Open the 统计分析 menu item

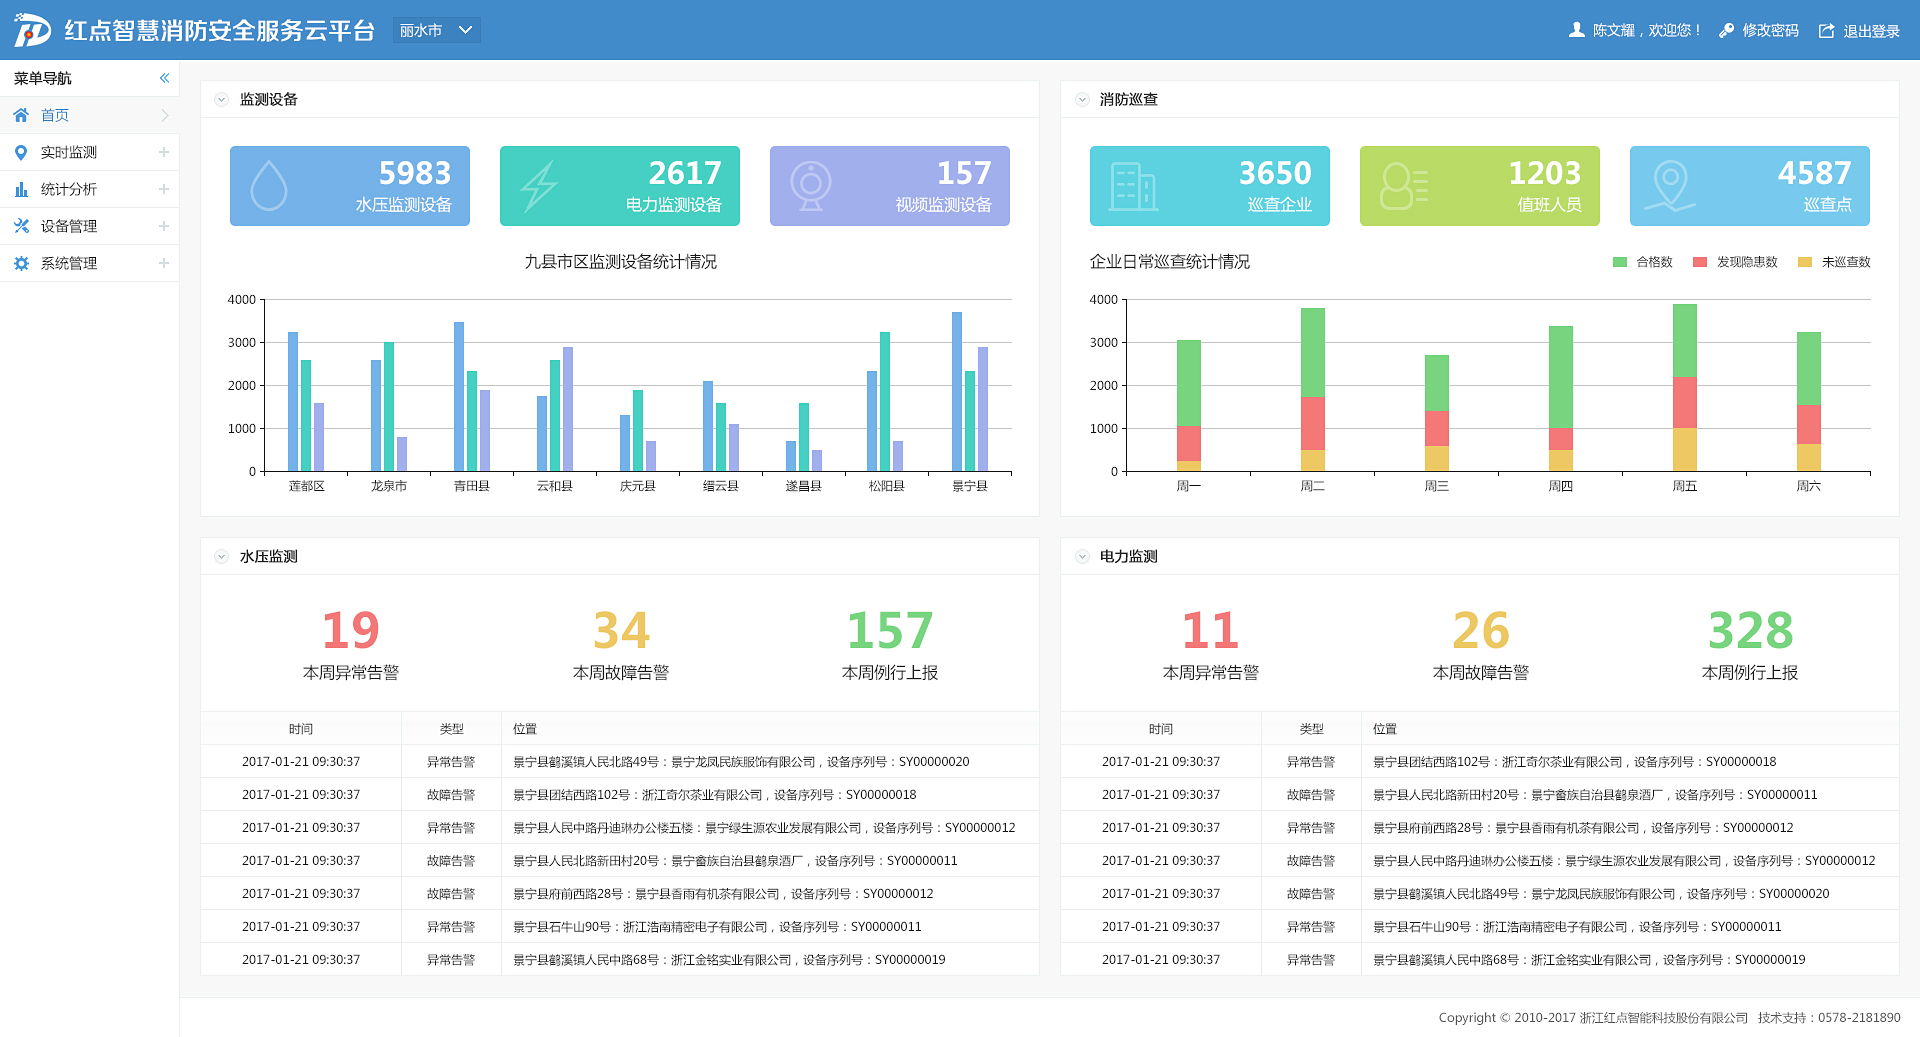click(x=90, y=189)
